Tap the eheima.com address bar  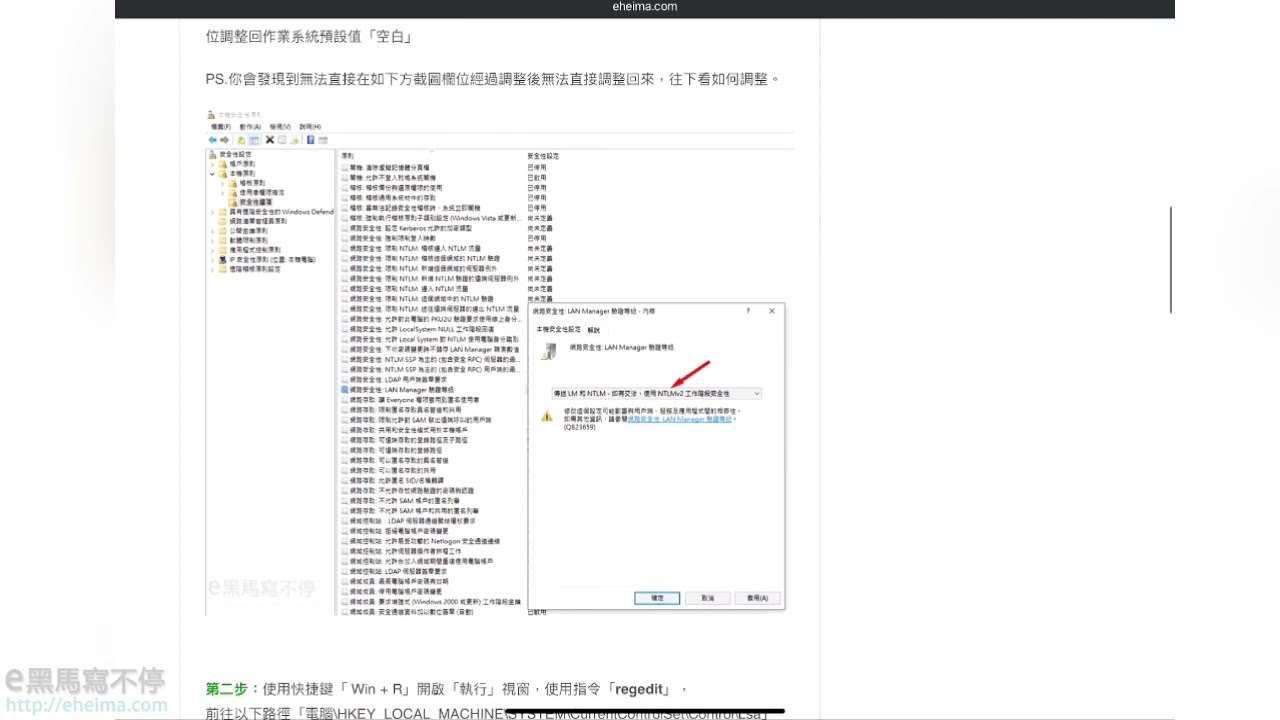[x=645, y=7]
